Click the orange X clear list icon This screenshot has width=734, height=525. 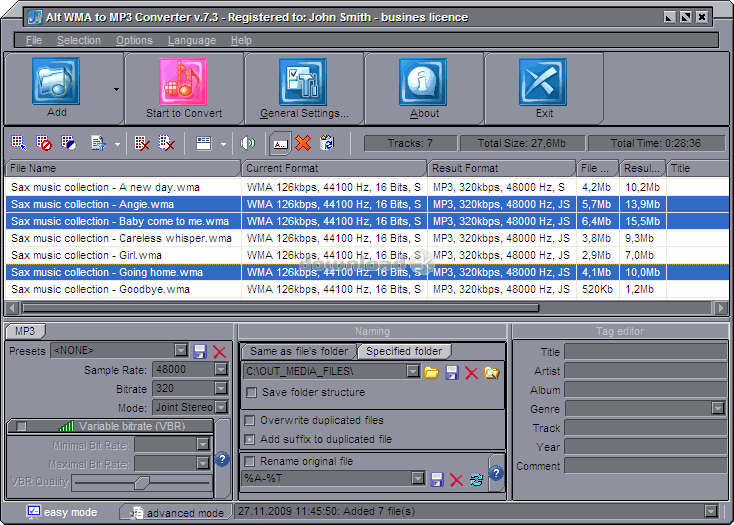tap(303, 143)
